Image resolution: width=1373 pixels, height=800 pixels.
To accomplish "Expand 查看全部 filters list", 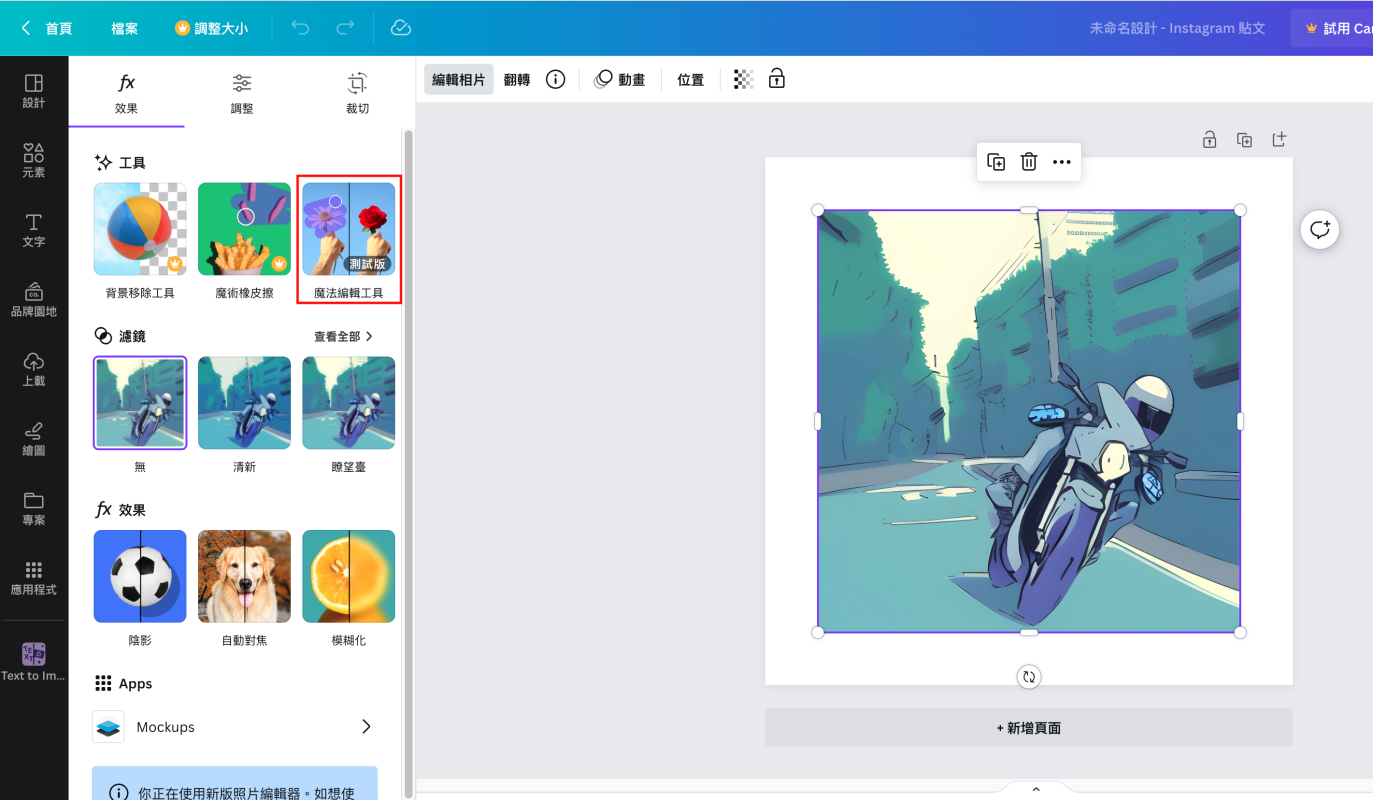I will click(x=343, y=337).
